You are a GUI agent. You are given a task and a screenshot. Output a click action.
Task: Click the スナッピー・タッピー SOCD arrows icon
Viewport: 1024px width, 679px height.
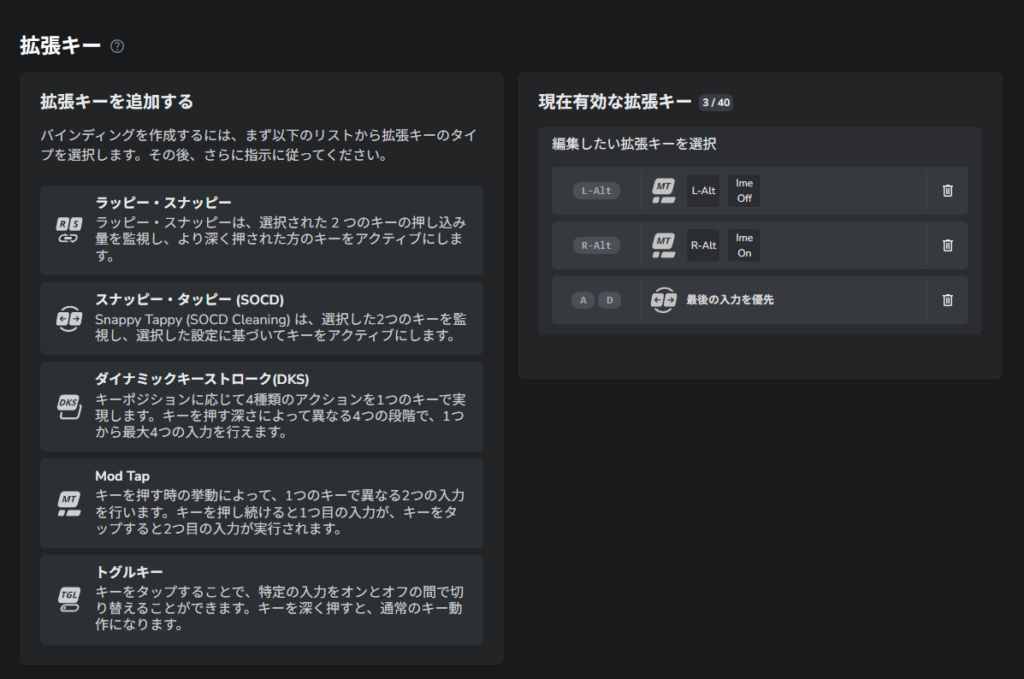[68, 318]
